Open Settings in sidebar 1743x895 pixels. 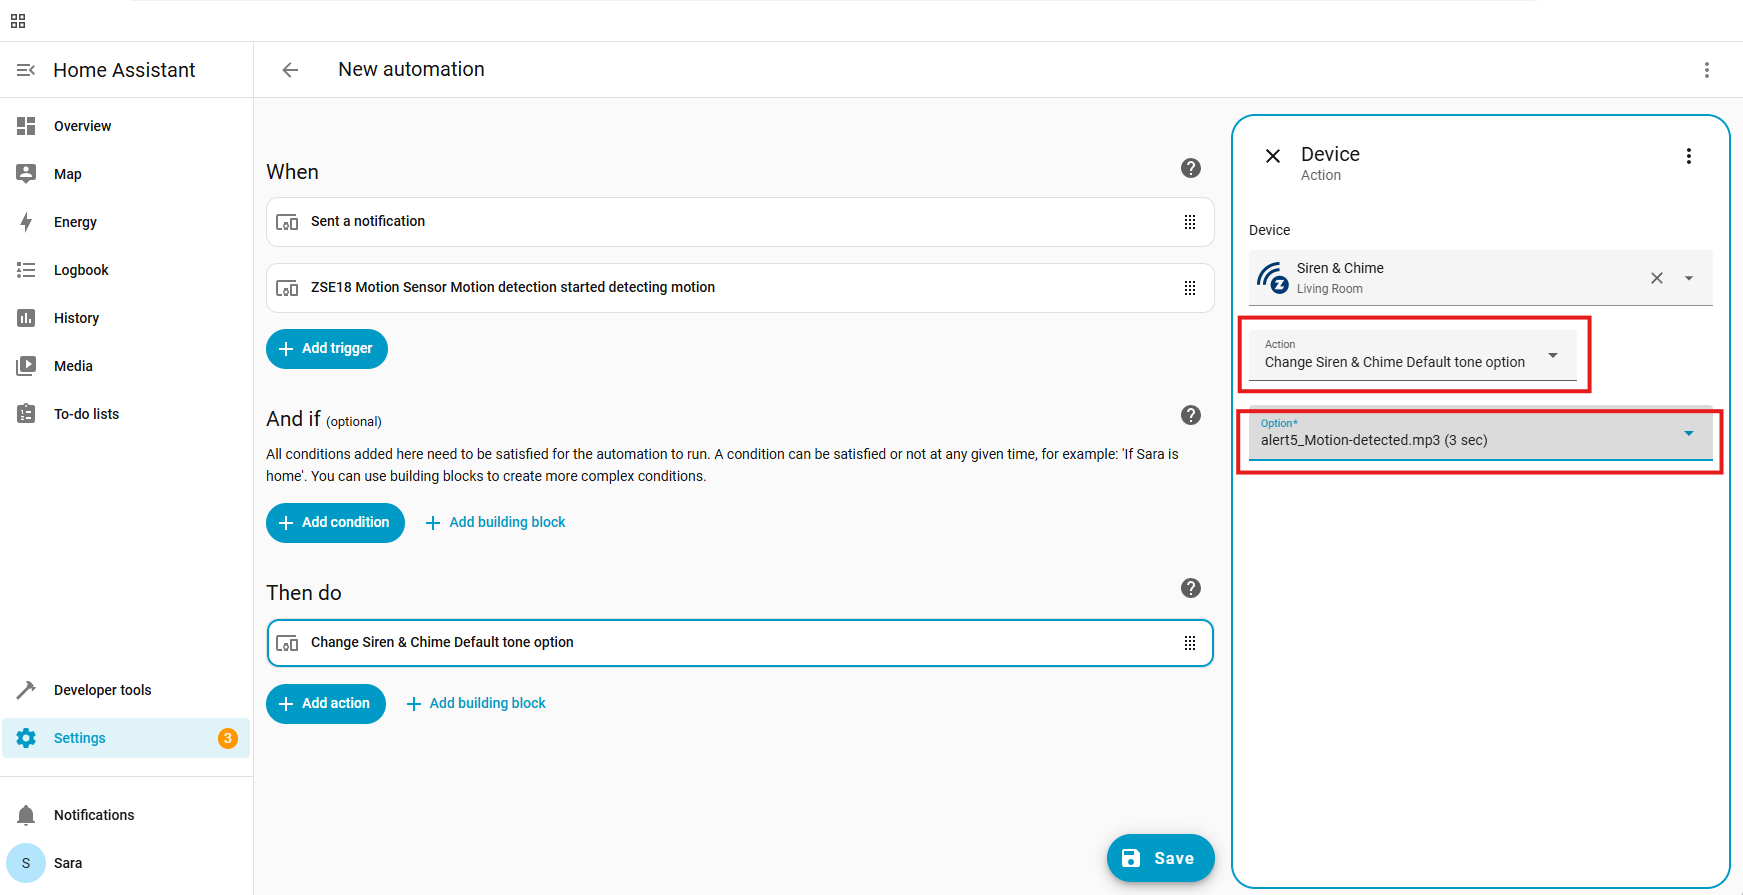126,738
